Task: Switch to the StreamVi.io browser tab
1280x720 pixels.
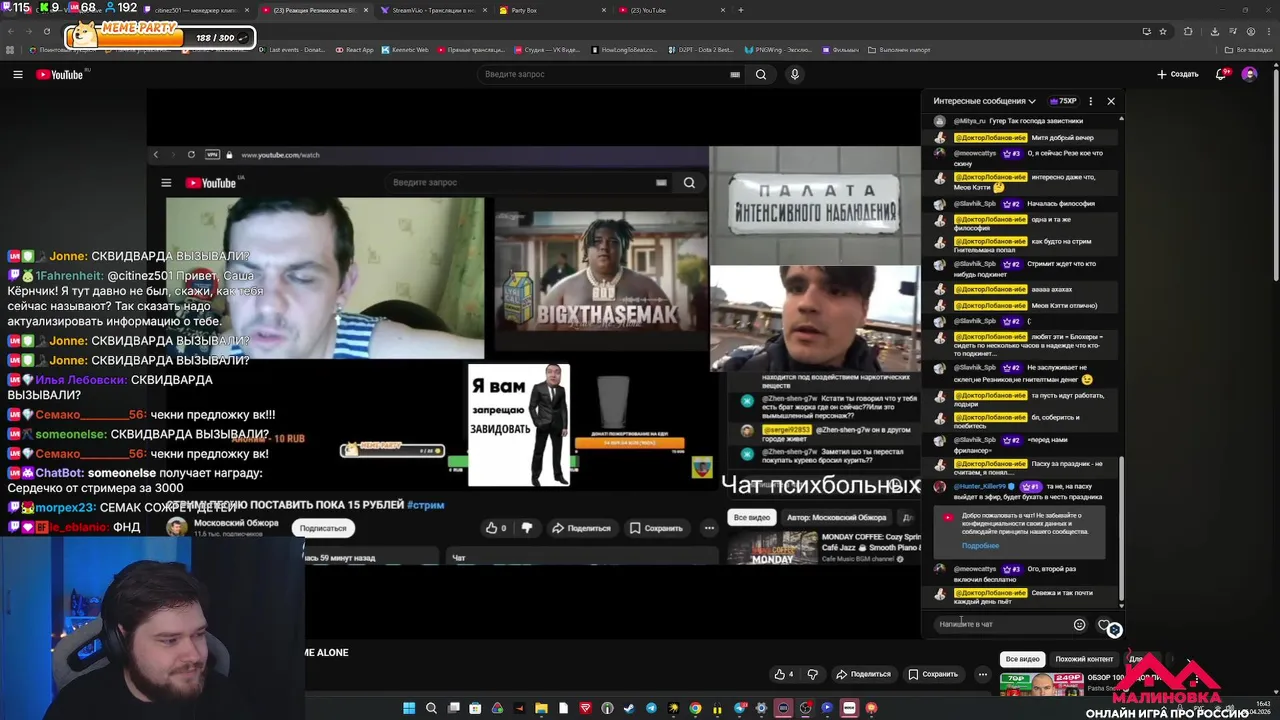Action: point(432,10)
